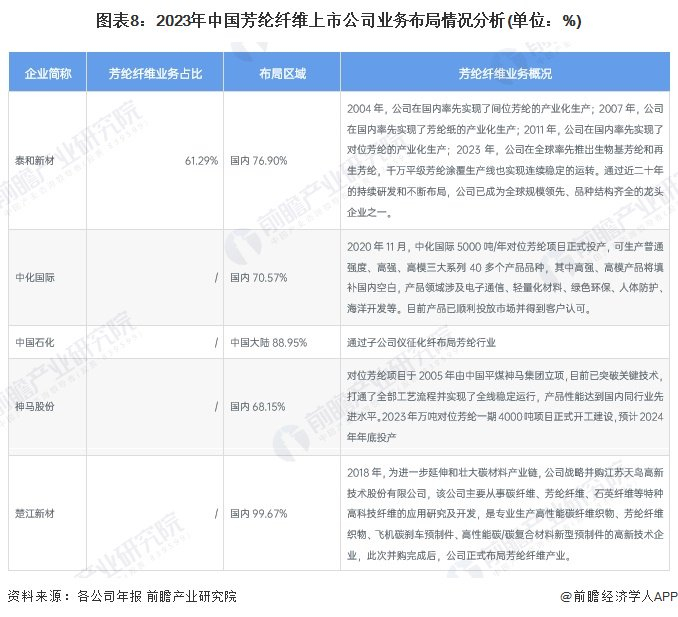678x617 pixels.
Task: Select the region cell '国内 68.15%'
Action: (x=258, y=406)
